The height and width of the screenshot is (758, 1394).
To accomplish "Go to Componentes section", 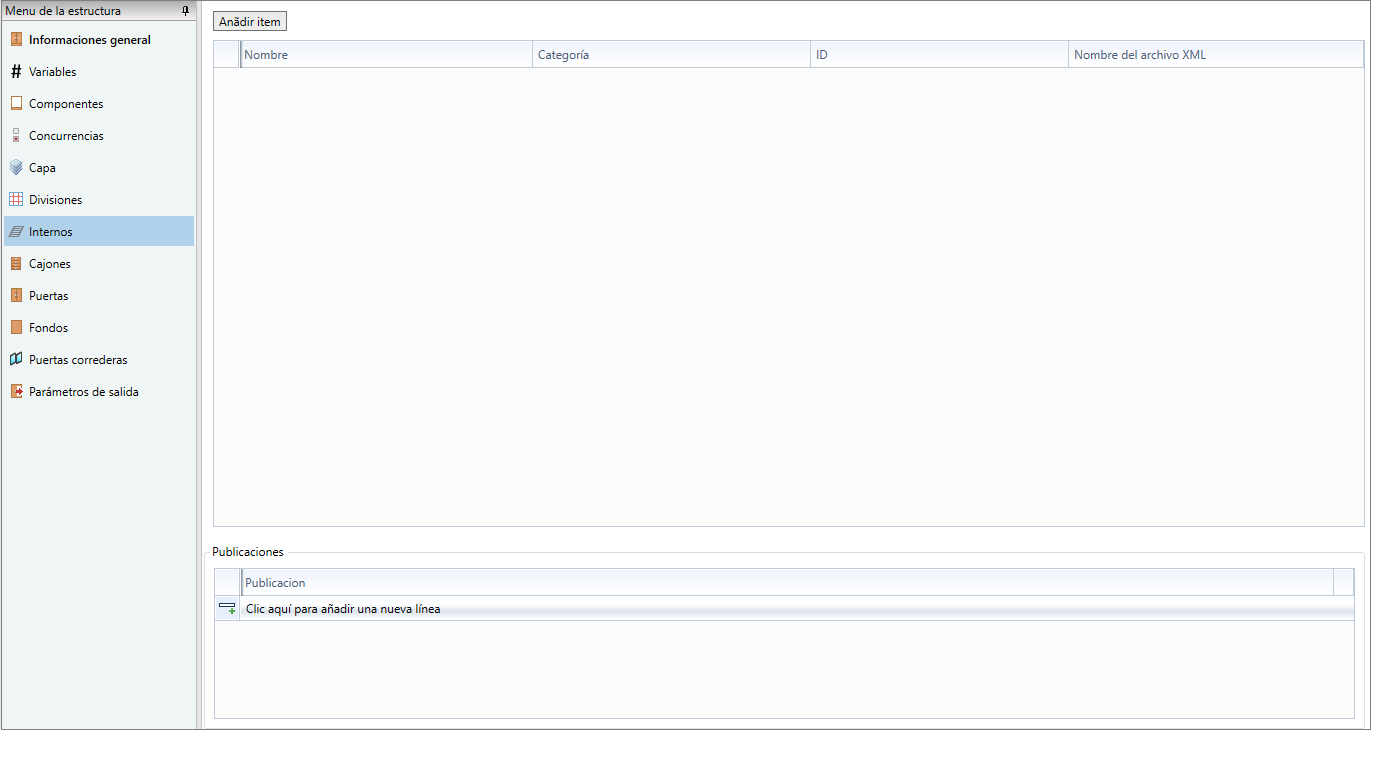I will tap(99, 104).
